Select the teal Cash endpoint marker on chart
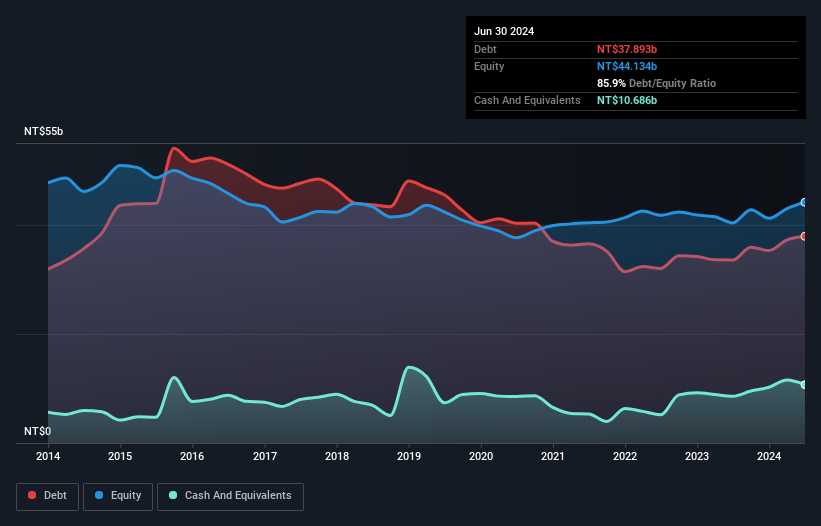The image size is (821, 526). [x=804, y=385]
